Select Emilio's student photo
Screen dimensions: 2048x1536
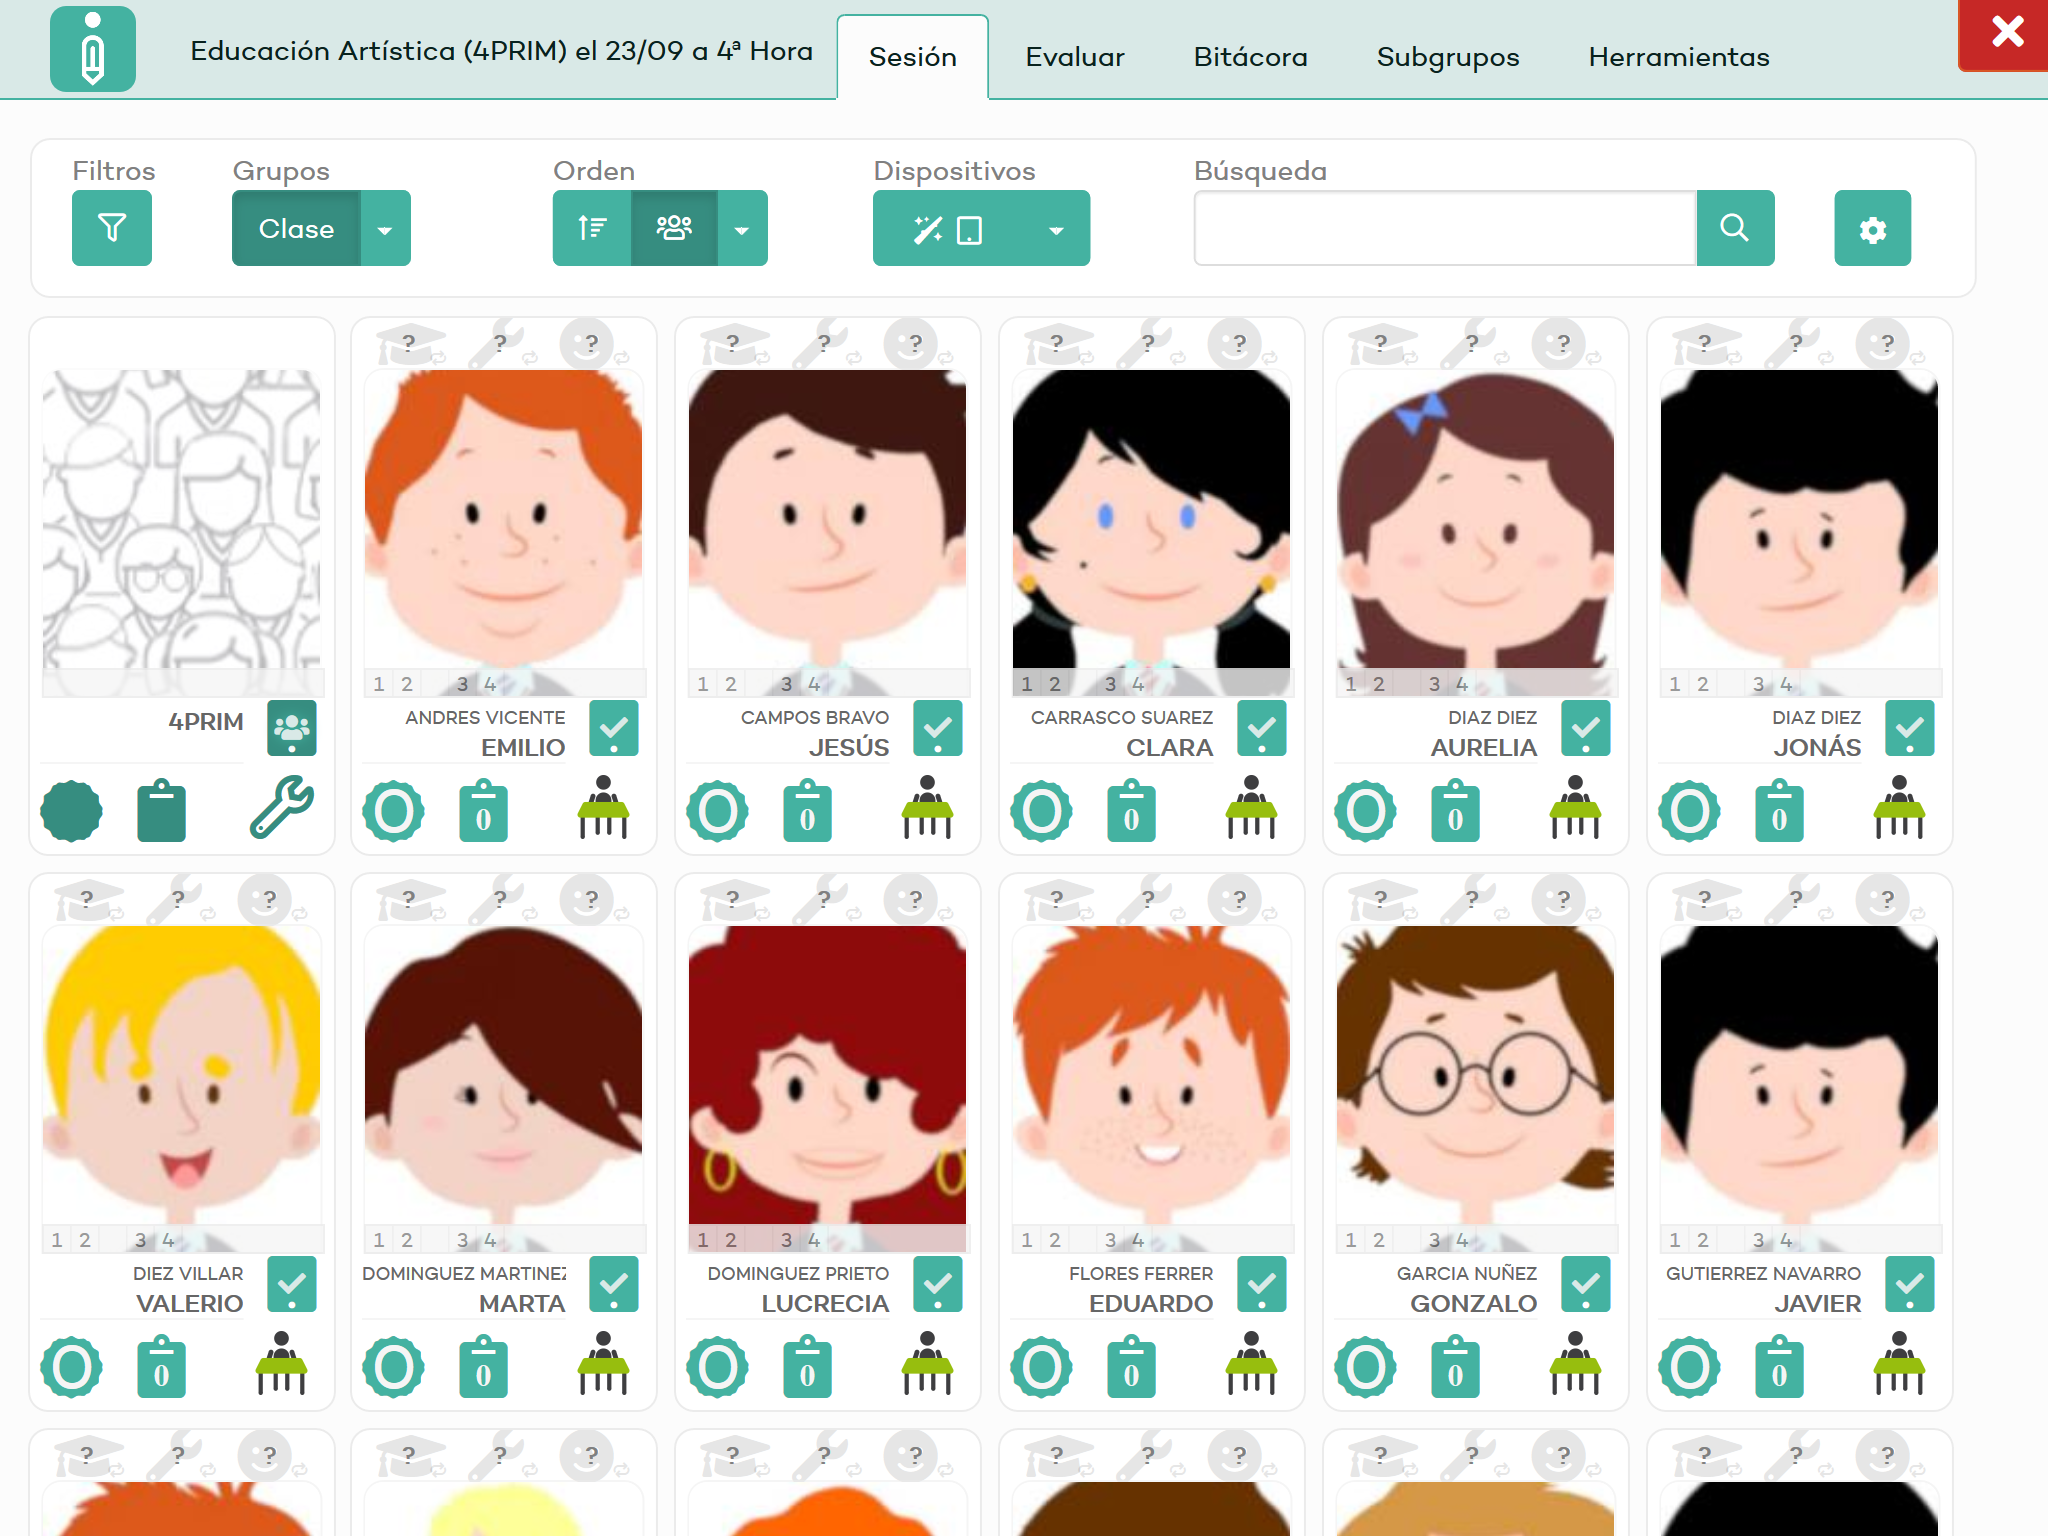pyautogui.click(x=503, y=520)
